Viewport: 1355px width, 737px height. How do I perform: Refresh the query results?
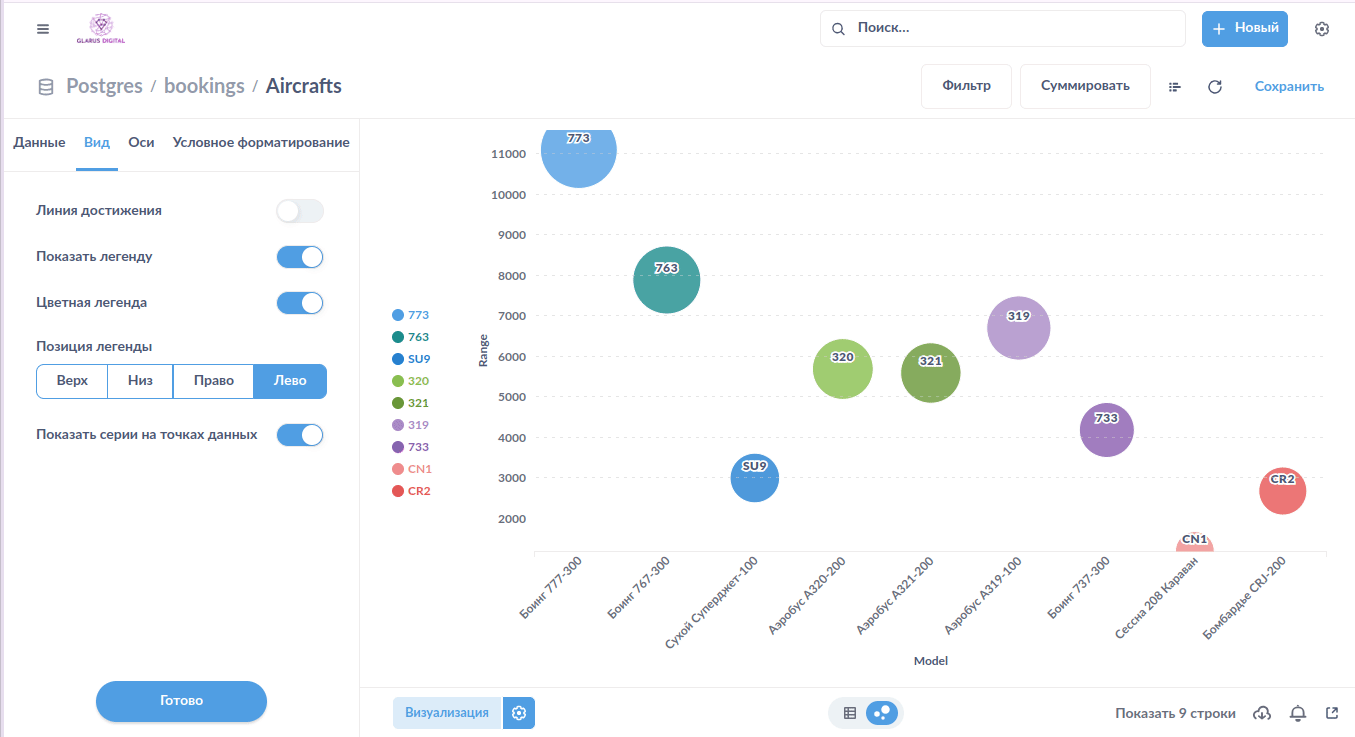1215,87
